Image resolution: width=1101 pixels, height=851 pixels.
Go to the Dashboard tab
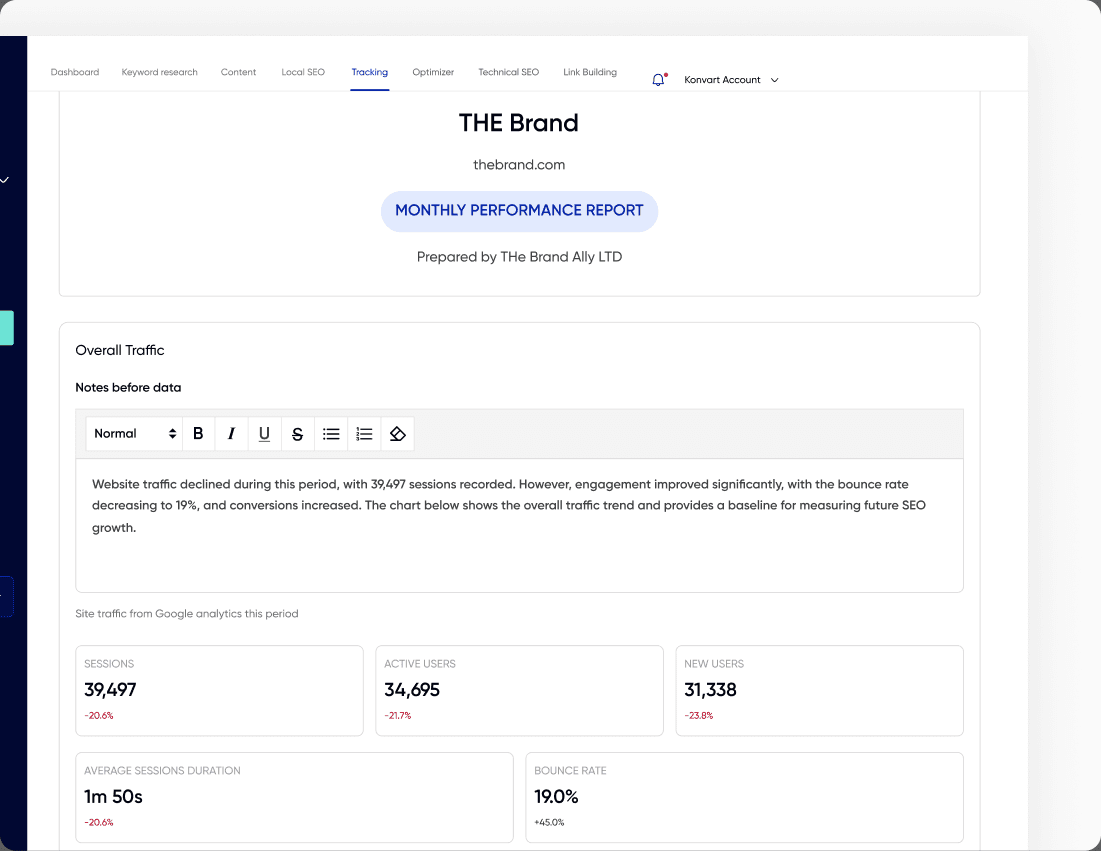pyautogui.click(x=74, y=72)
